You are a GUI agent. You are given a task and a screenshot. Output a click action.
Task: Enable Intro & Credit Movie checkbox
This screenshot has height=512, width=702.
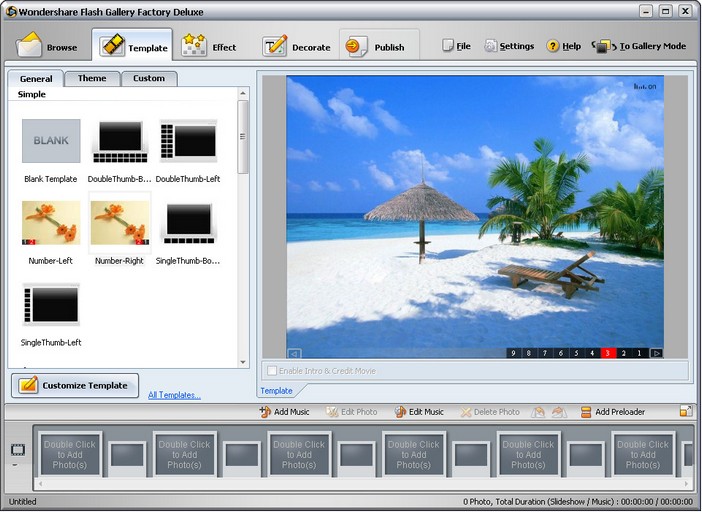[272, 371]
